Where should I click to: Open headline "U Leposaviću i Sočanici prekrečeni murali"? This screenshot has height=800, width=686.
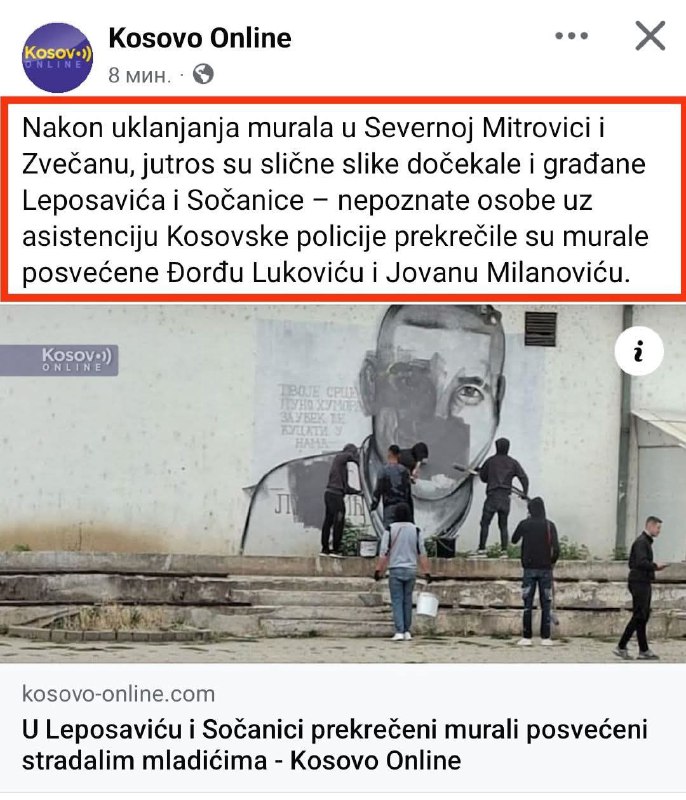(x=334, y=730)
